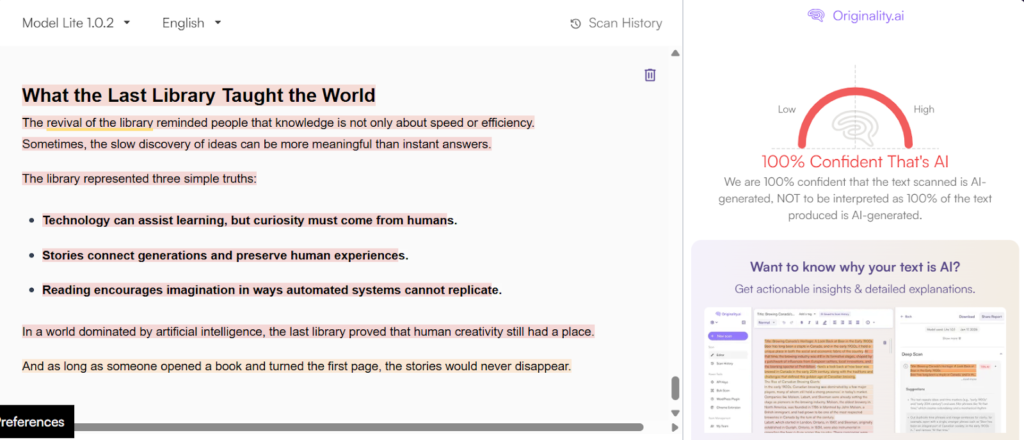Click 'Get actionable insights & detailed explanations.'

(855, 289)
